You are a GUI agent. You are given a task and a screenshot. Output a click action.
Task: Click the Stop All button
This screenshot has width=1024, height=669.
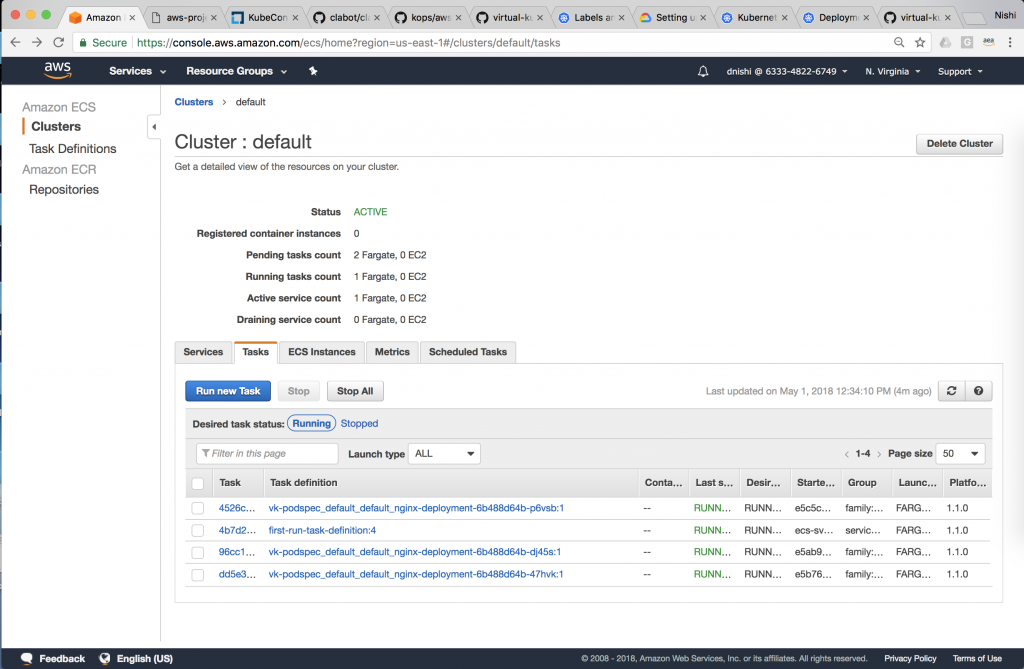355,391
